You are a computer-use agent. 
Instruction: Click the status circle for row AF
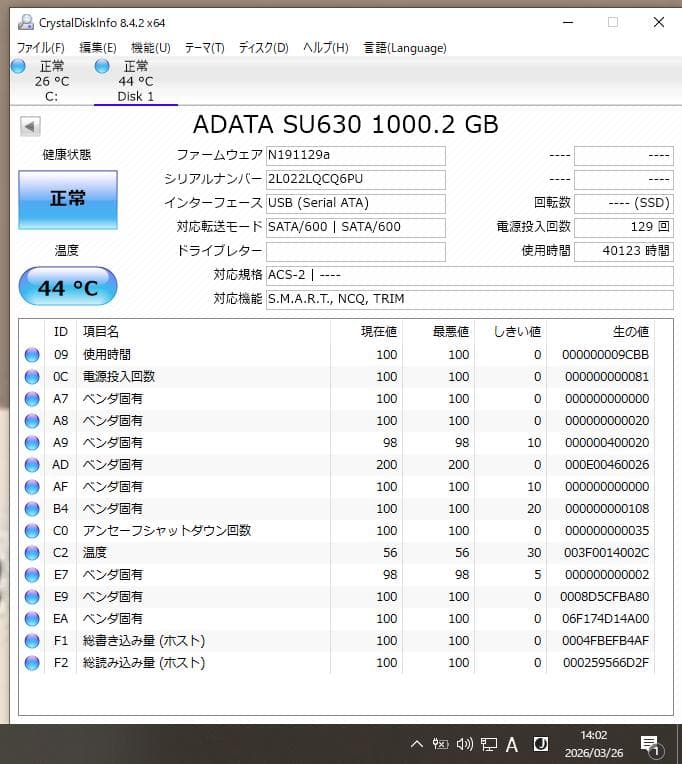pos(32,487)
